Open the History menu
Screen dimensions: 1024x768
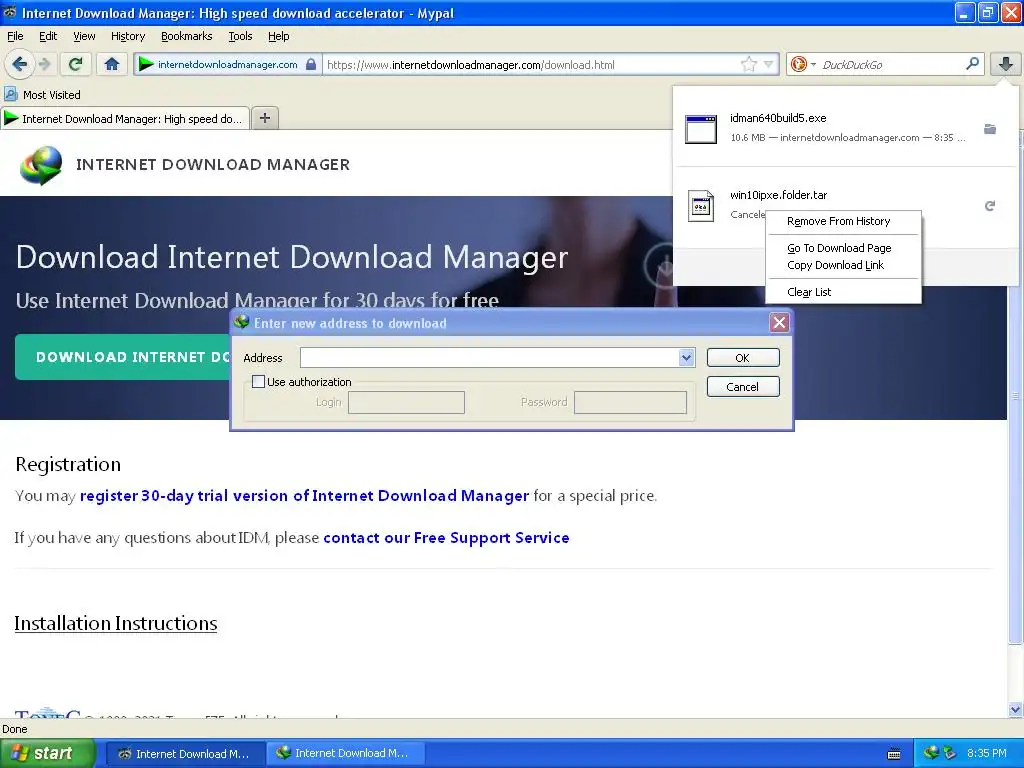[127, 36]
